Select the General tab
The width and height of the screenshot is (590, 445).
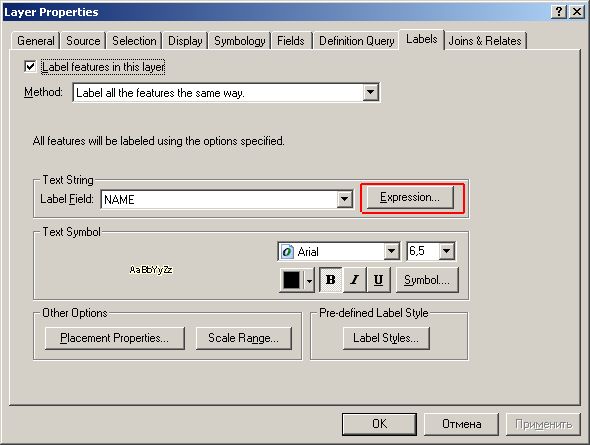36,41
